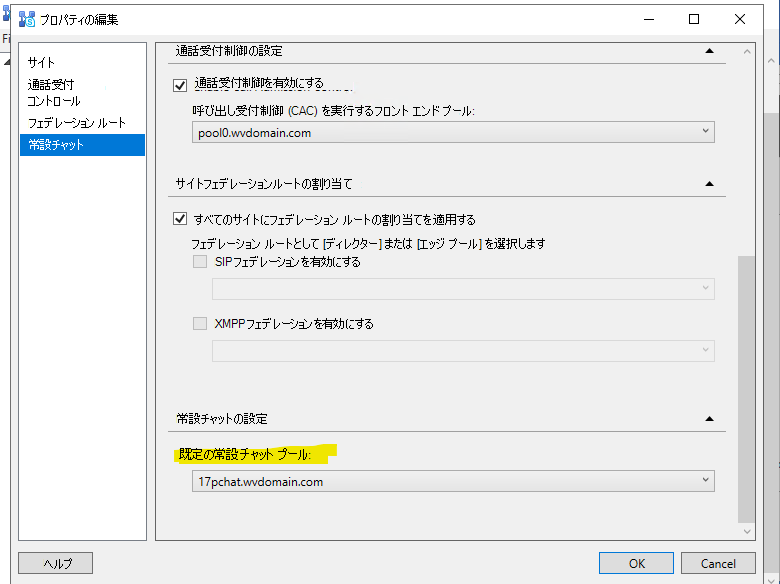Image resolution: width=780 pixels, height=584 pixels.
Task: Collapse the 常設チャットの設定 section
Action: 710,418
